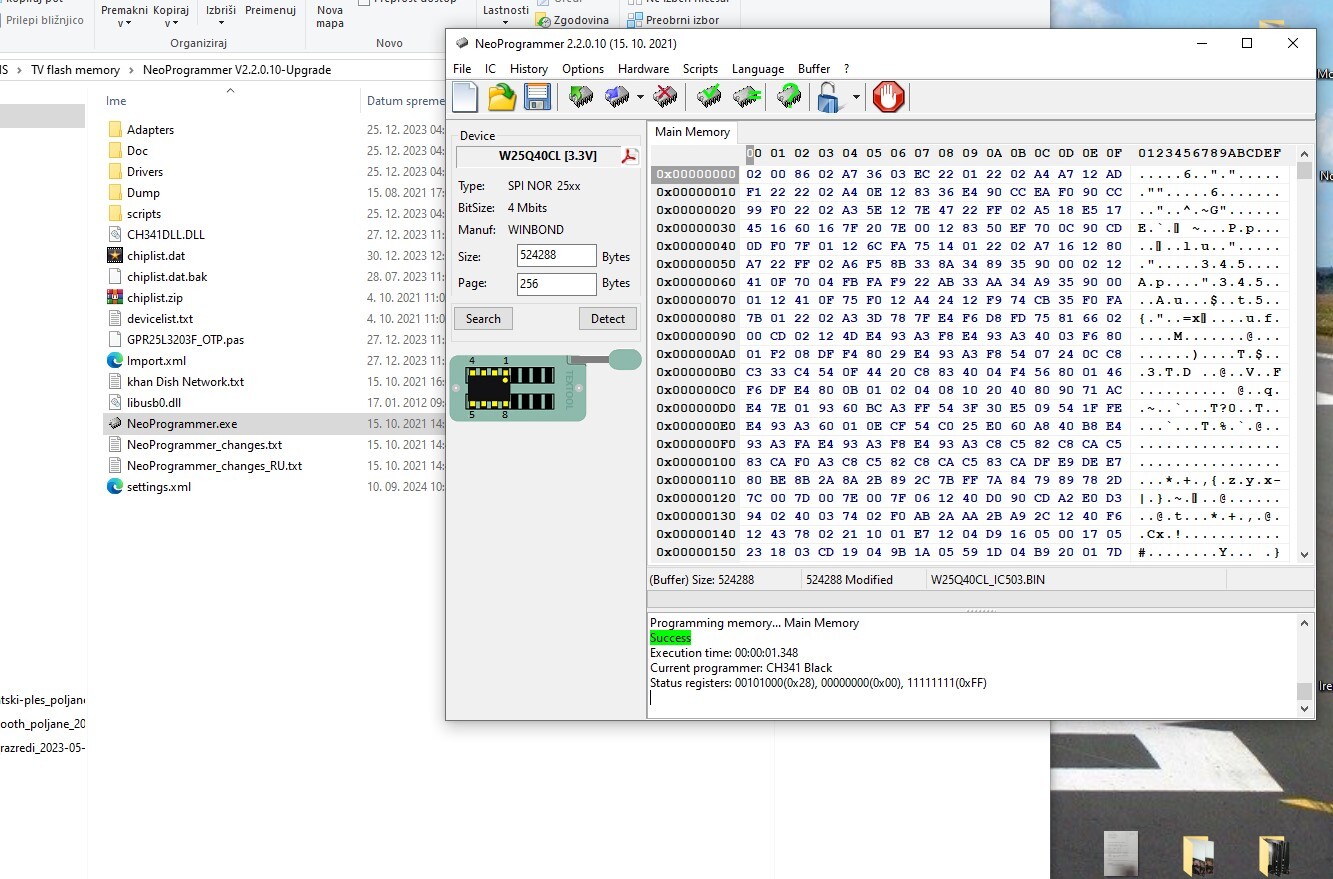Click Preimenuj in the Explorer ribbon

click(270, 10)
